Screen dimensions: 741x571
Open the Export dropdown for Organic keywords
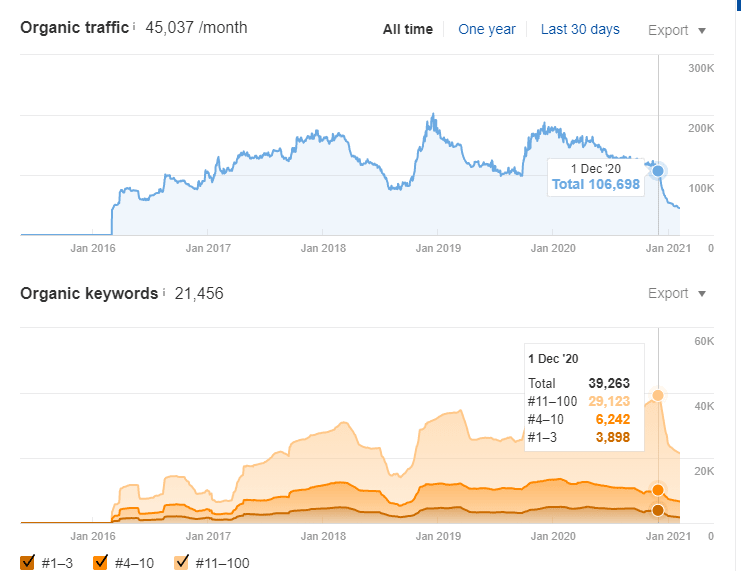(676, 294)
